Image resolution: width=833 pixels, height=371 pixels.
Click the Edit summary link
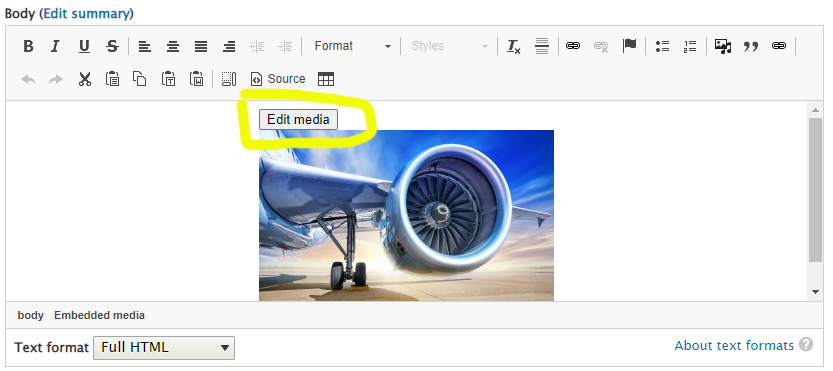[86, 13]
